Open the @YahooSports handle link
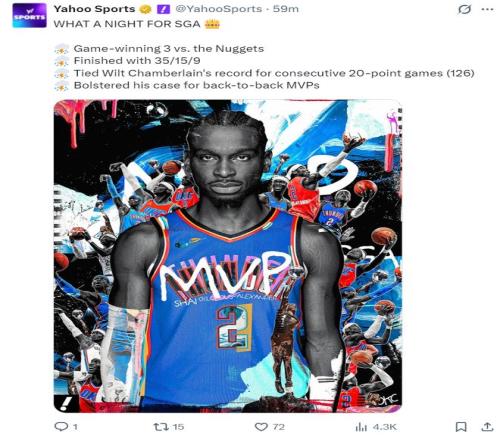The width and height of the screenshot is (500, 440). tap(219, 9)
